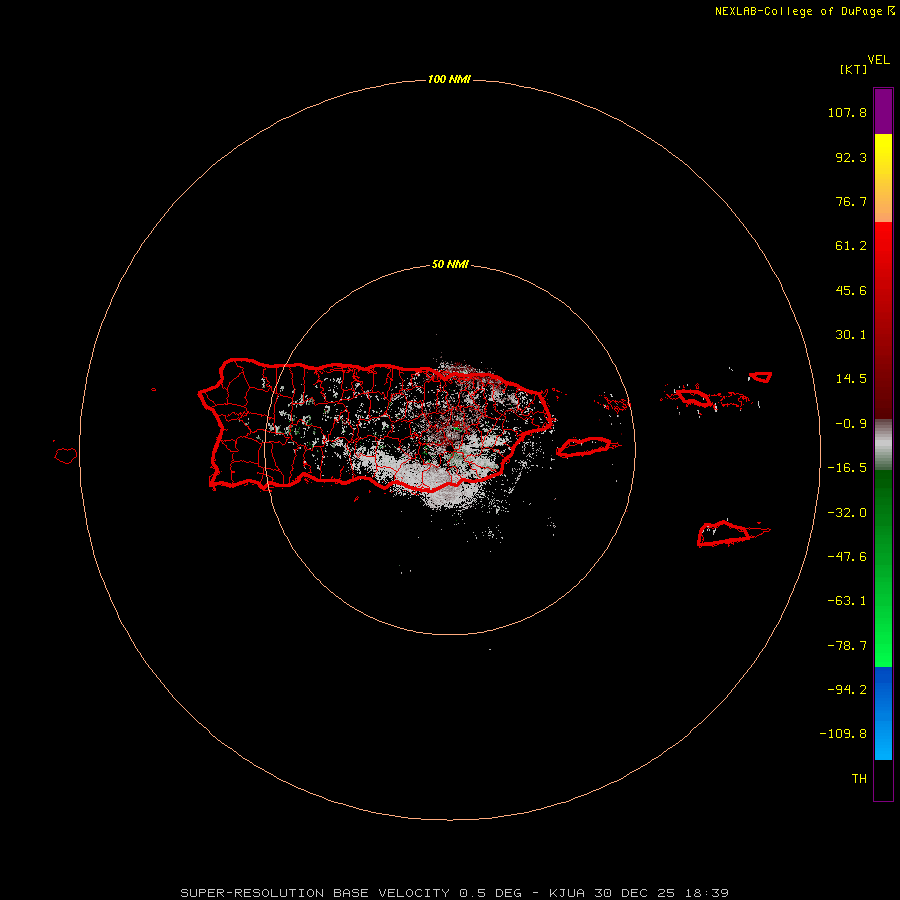Click the 61.2 velocity scale value
This screenshot has height=900, width=900.
tap(851, 246)
